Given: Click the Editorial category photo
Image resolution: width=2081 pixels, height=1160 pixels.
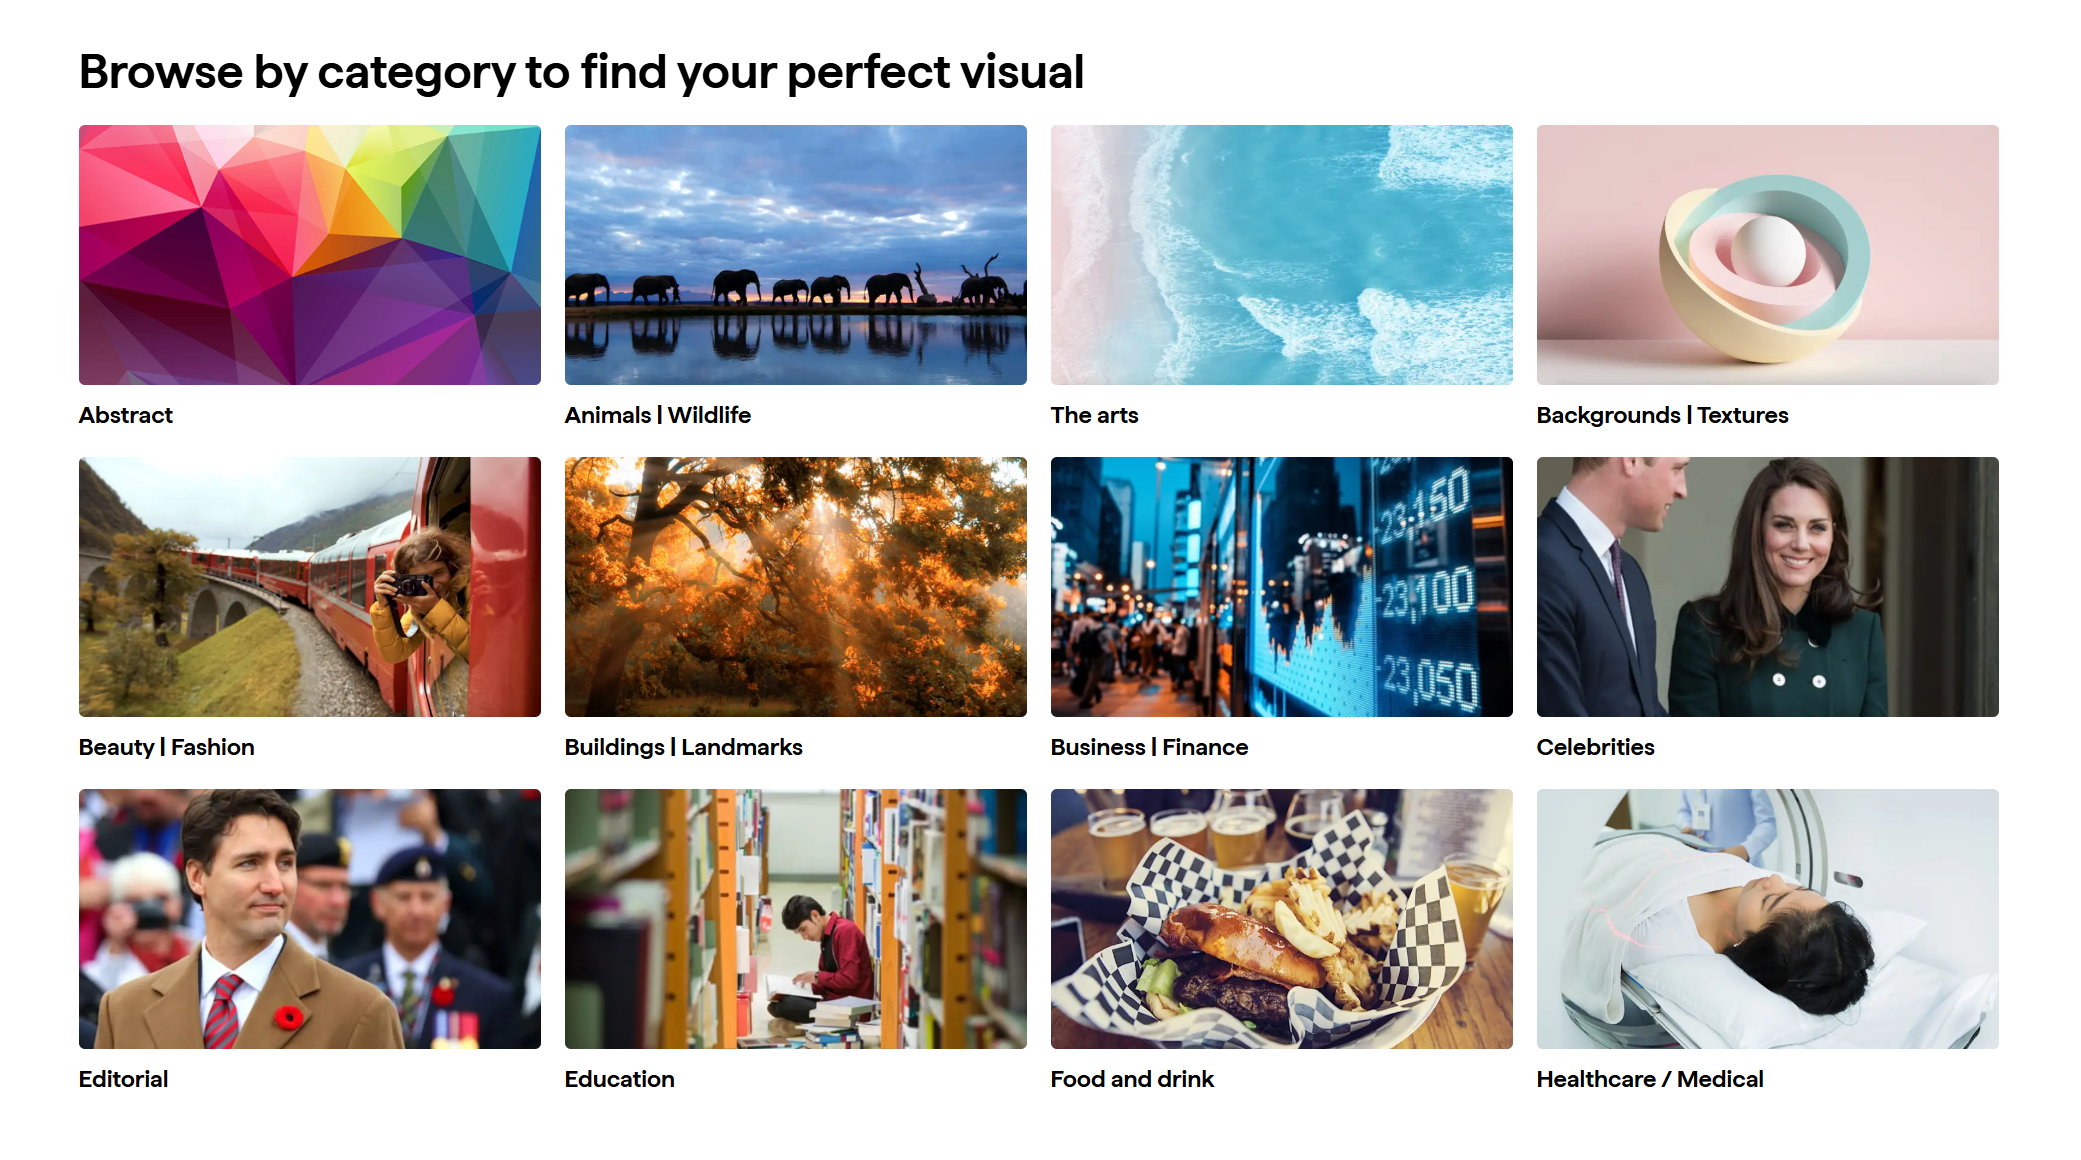Looking at the screenshot, I should (309, 918).
